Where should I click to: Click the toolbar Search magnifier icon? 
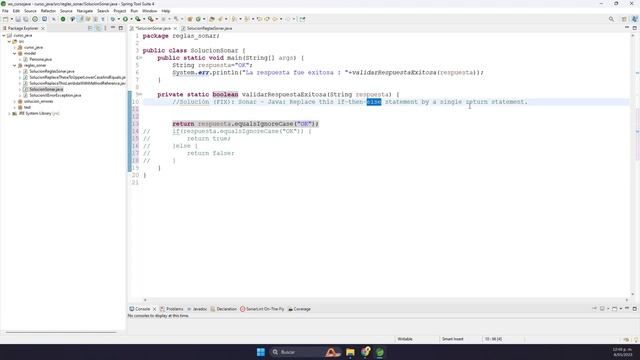click(611, 19)
